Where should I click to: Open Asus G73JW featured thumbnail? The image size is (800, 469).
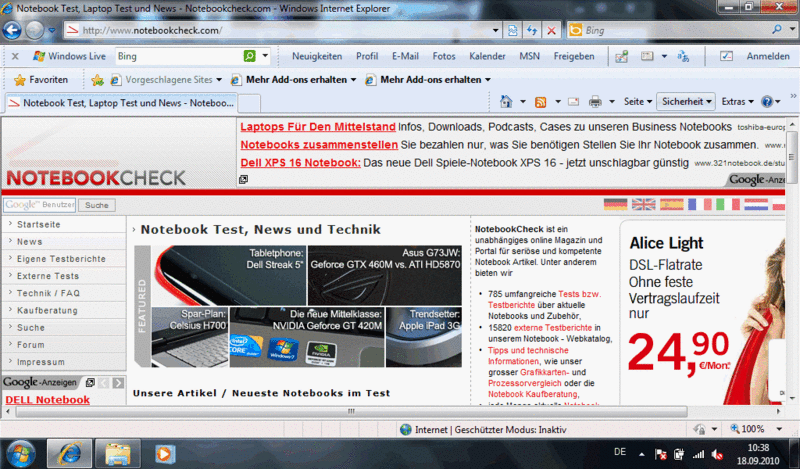point(385,276)
